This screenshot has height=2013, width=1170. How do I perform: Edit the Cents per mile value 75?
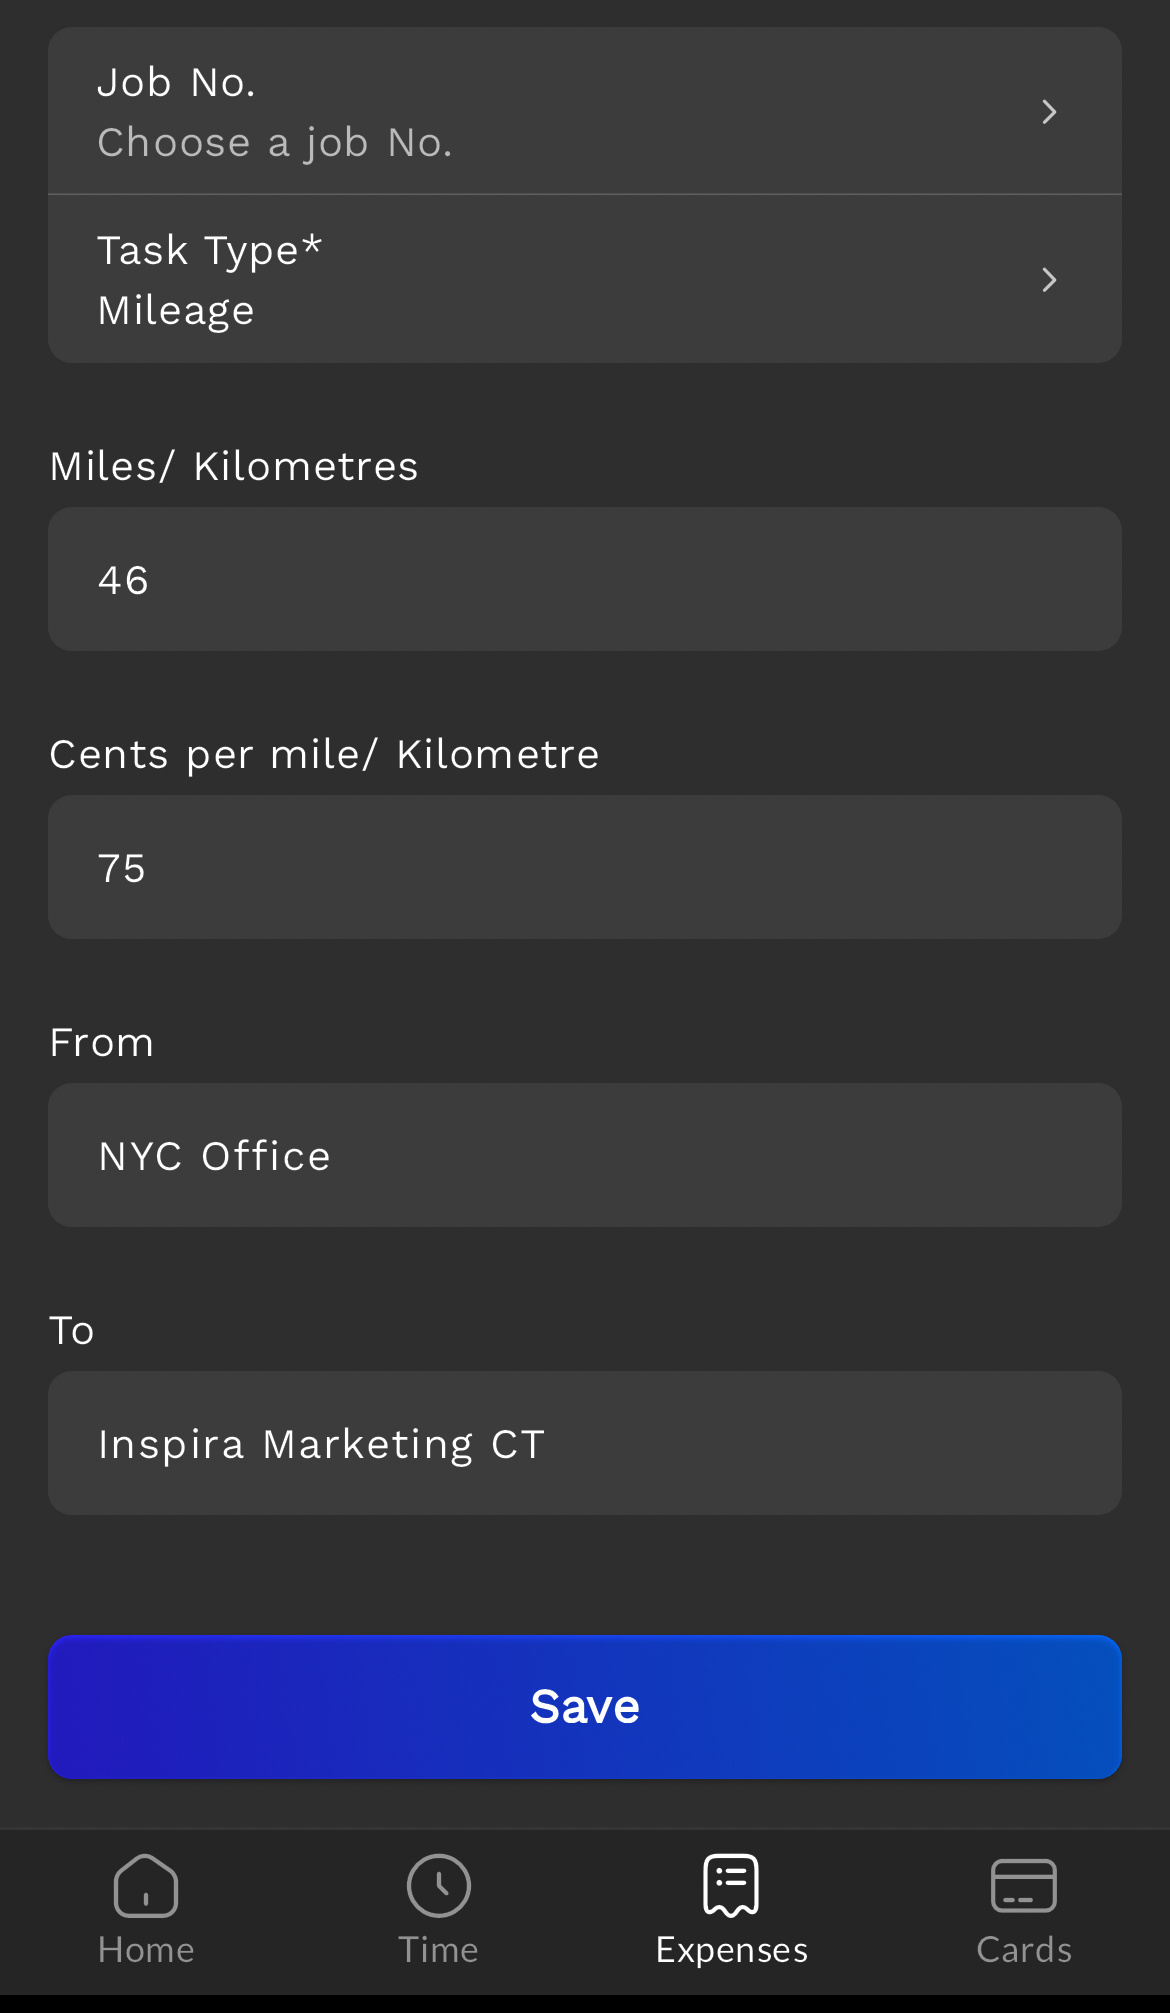585,867
